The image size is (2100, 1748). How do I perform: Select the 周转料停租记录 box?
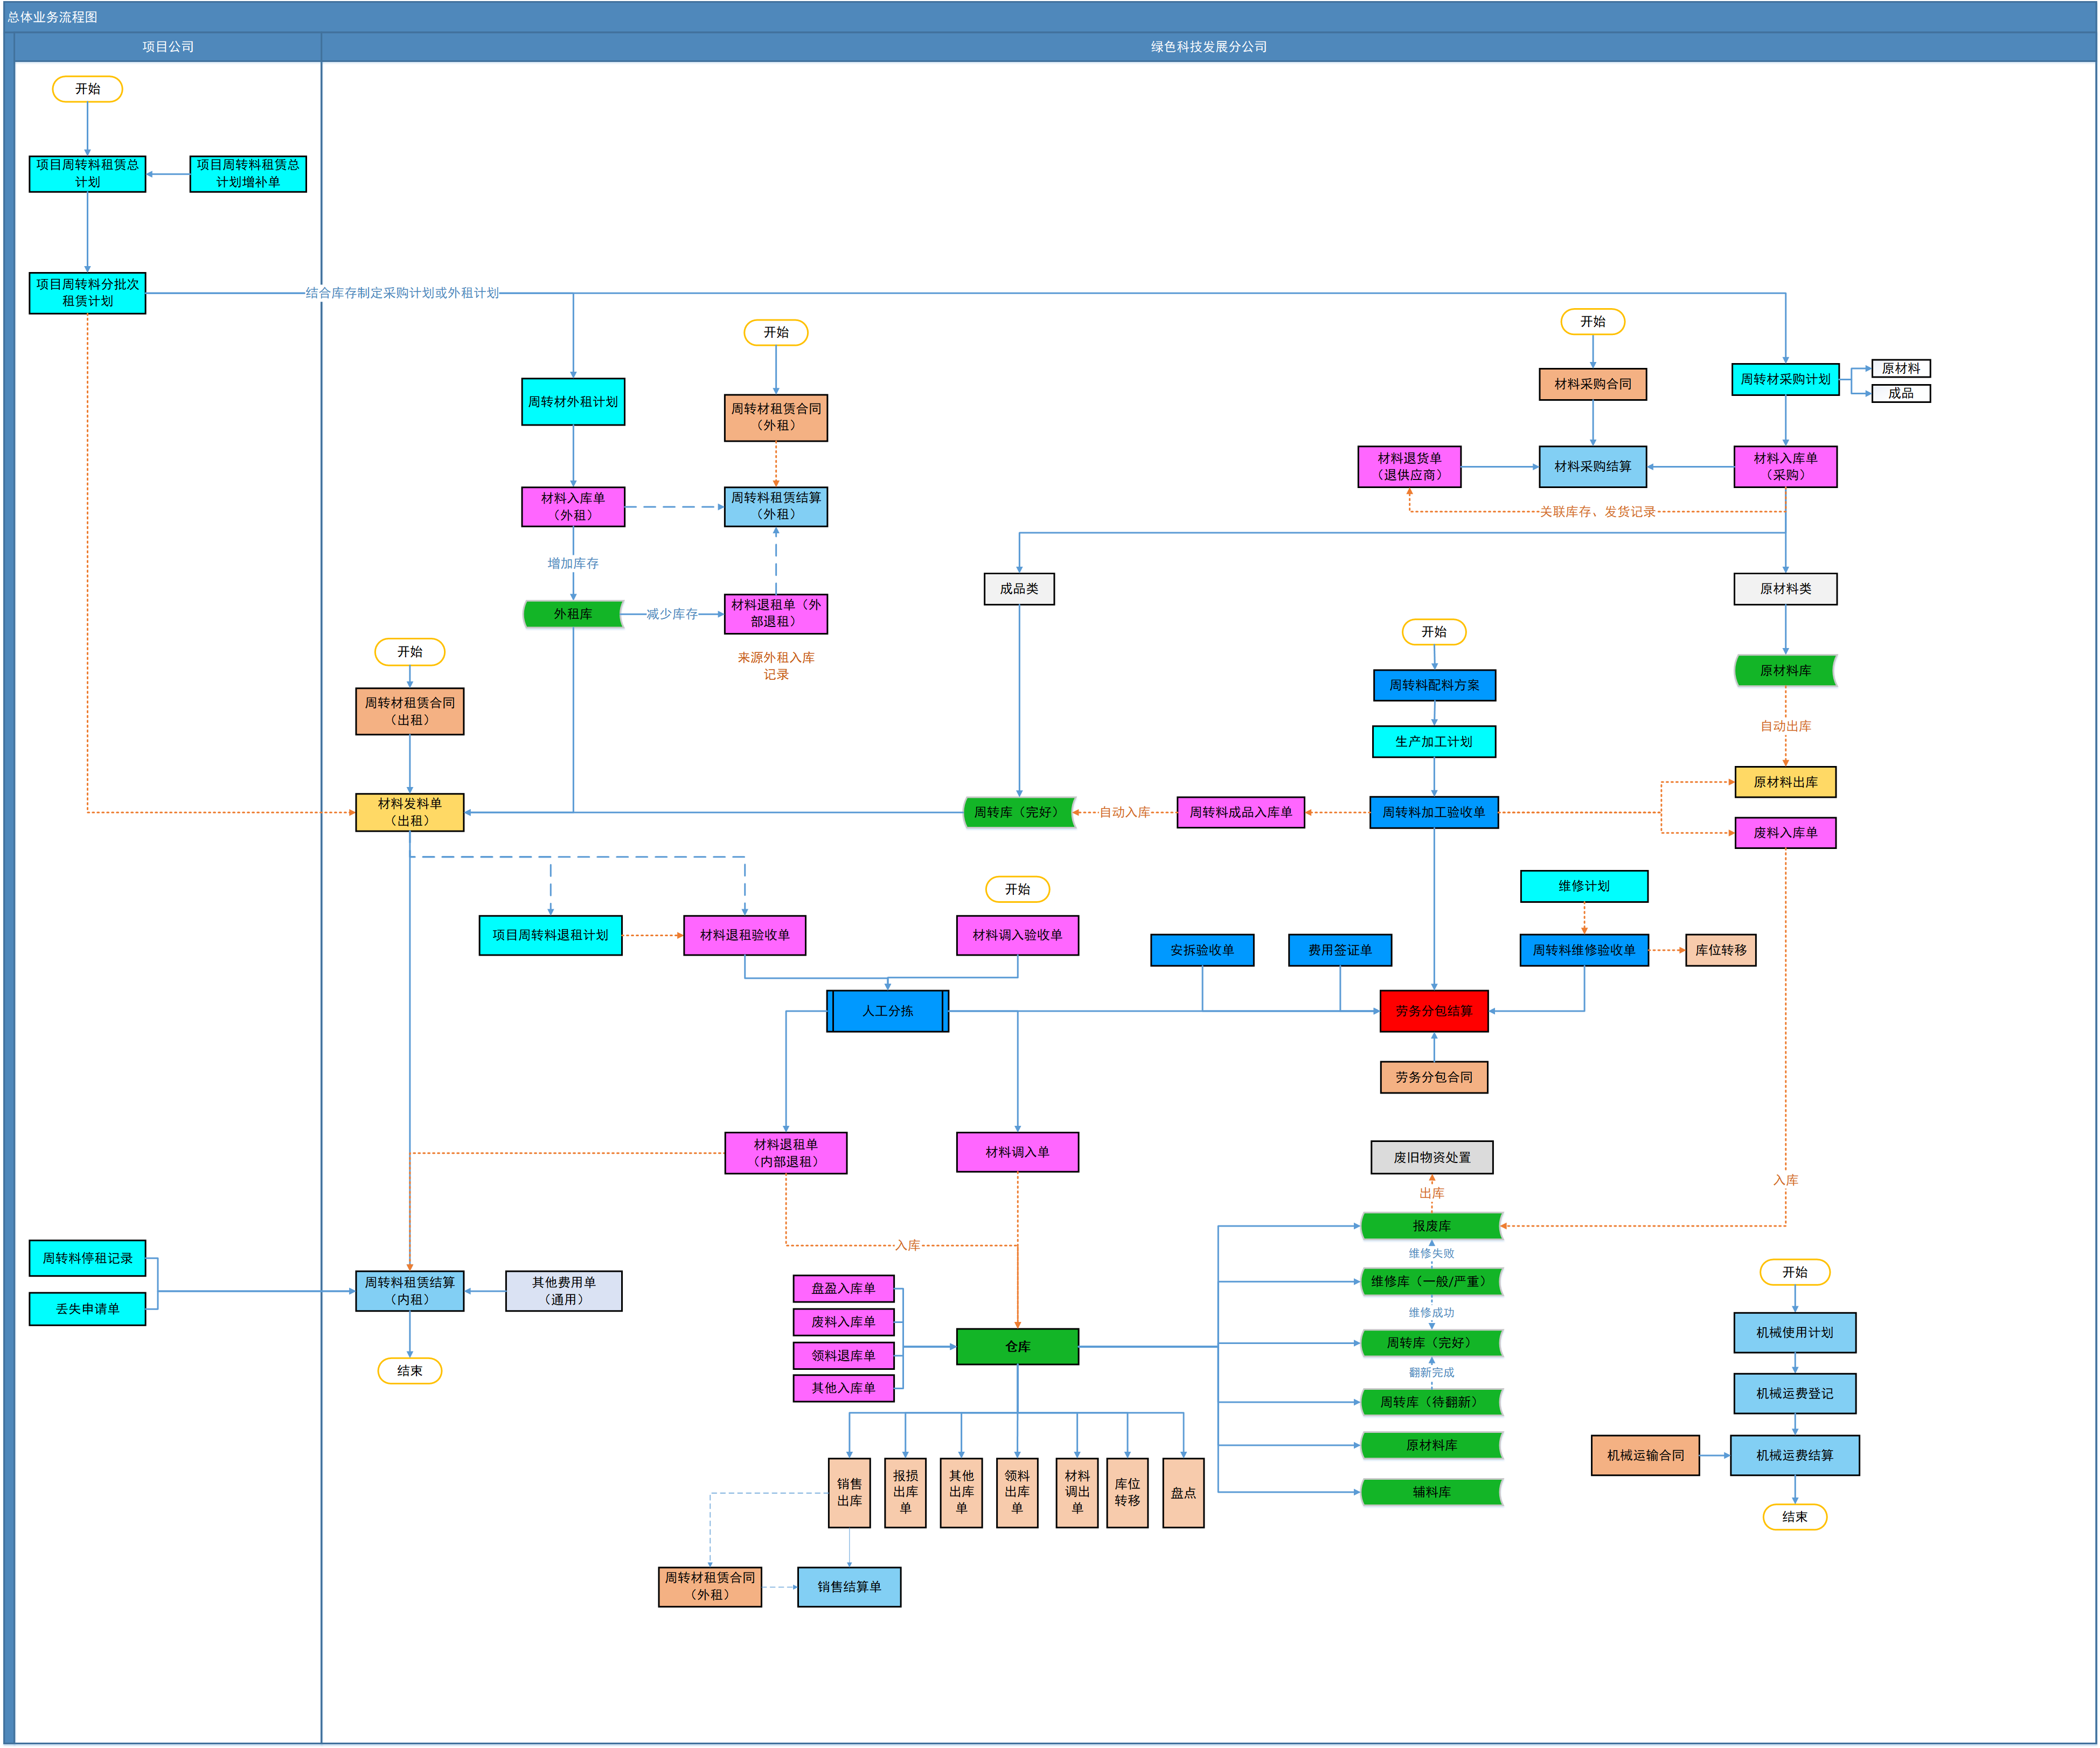pos(87,1258)
